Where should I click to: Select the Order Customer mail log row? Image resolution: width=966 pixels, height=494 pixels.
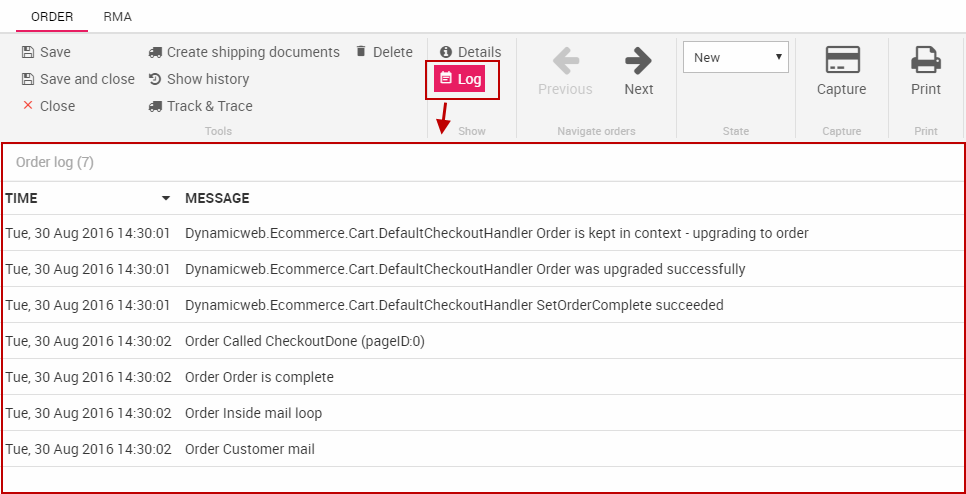[250, 449]
